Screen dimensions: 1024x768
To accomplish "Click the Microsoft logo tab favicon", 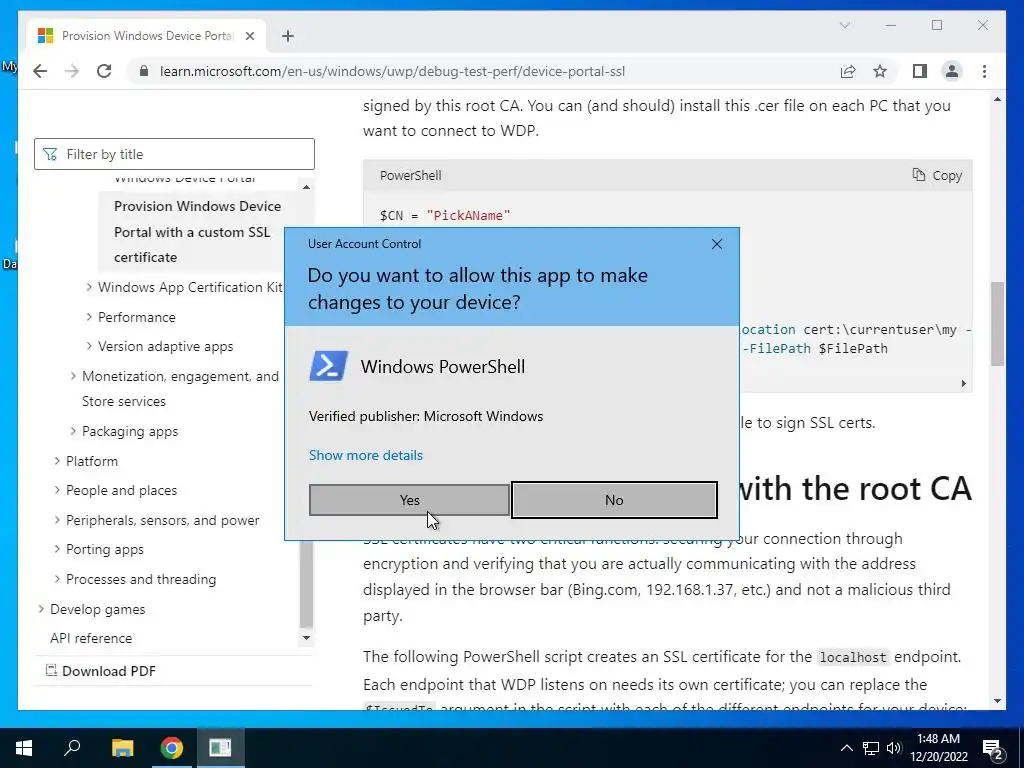I will coord(45,36).
